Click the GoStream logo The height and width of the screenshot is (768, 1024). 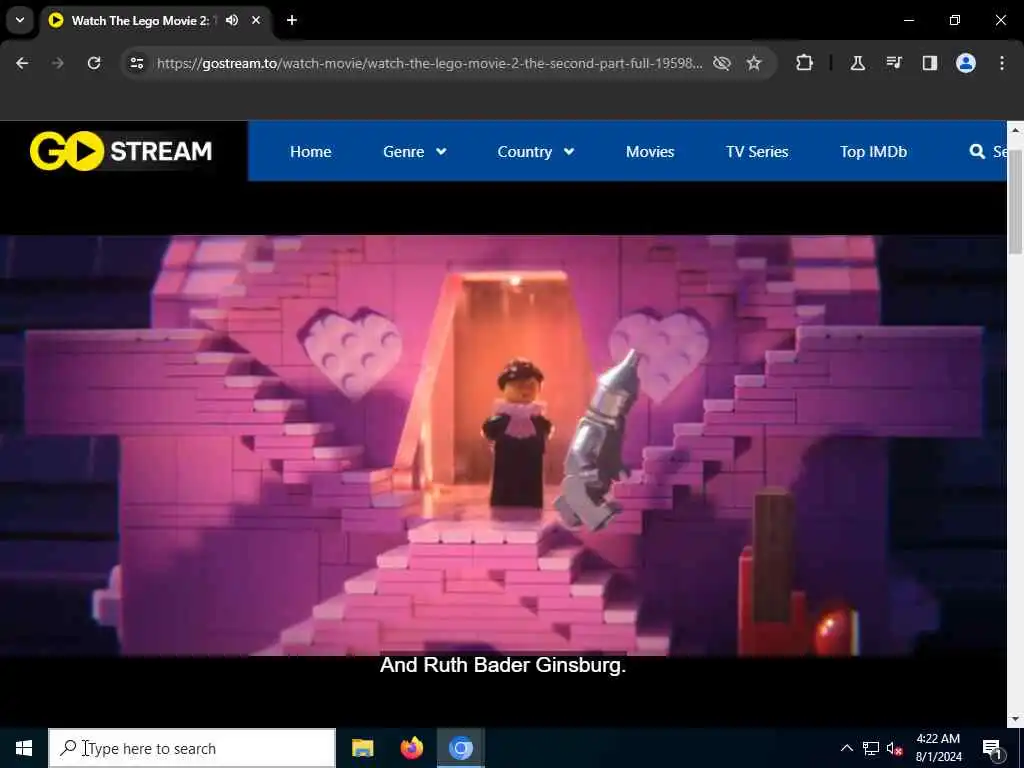tap(121, 151)
